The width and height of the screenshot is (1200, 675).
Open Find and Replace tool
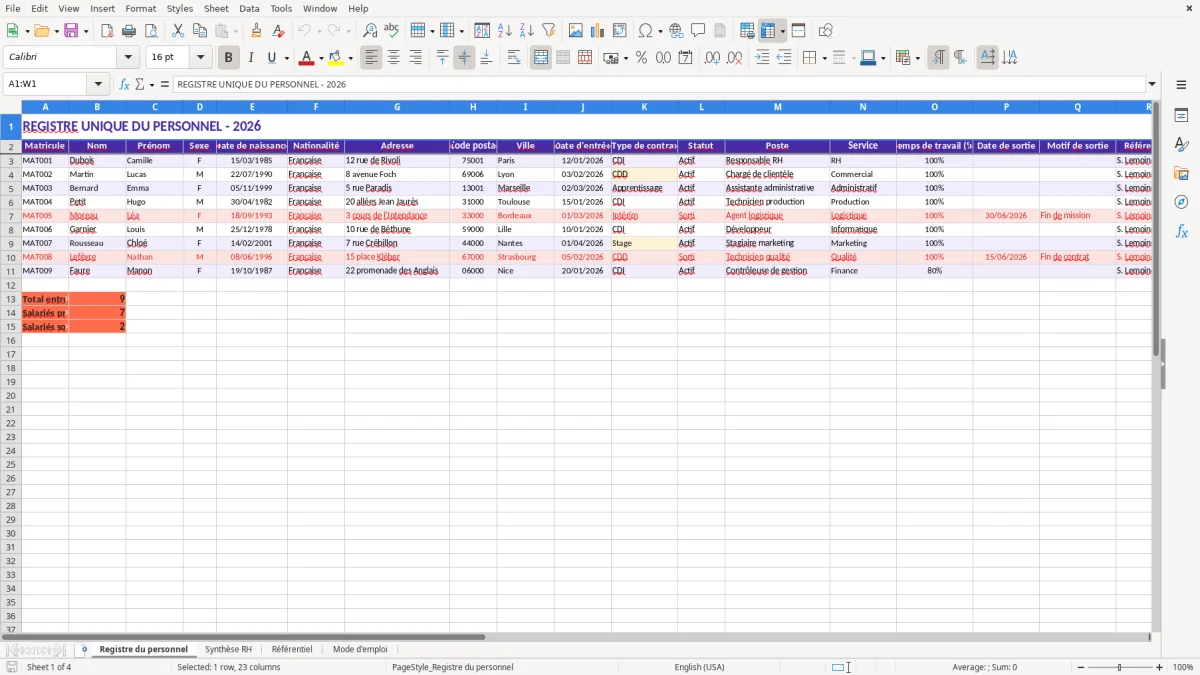pyautogui.click(x=370, y=31)
